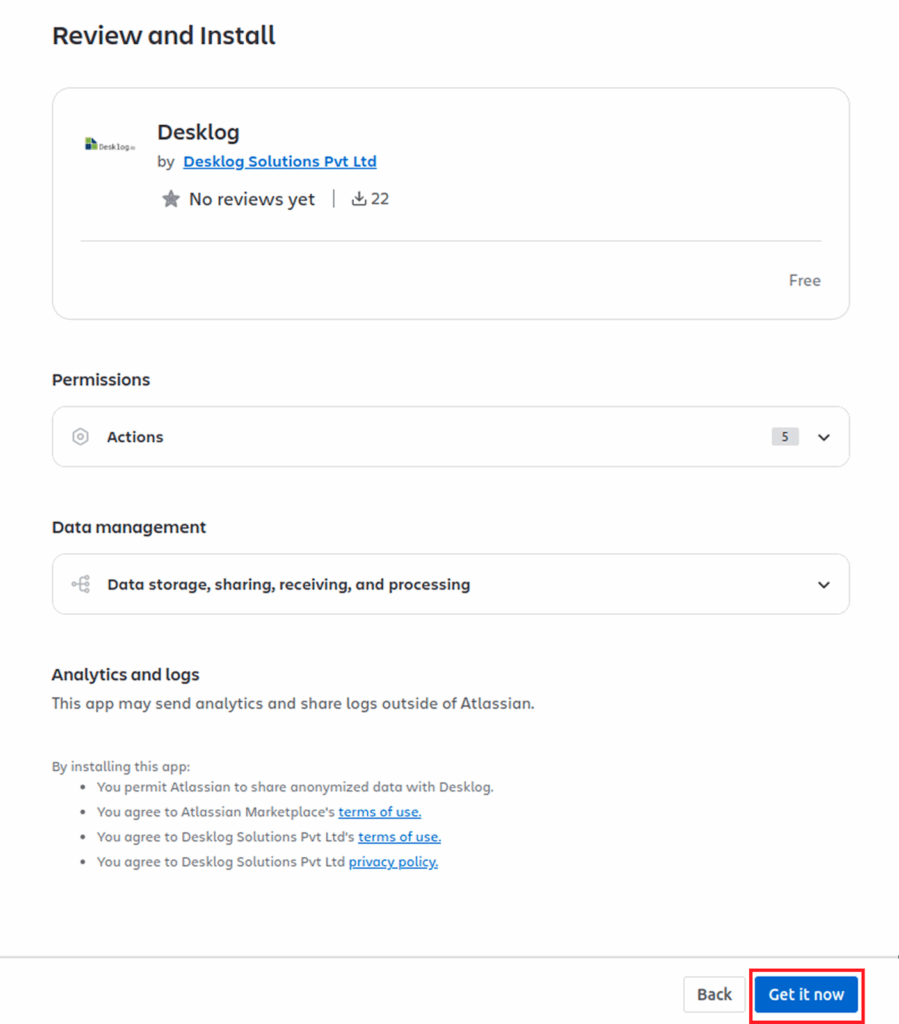Click the Actions count badge 5
The image size is (899, 1024).
(x=785, y=437)
